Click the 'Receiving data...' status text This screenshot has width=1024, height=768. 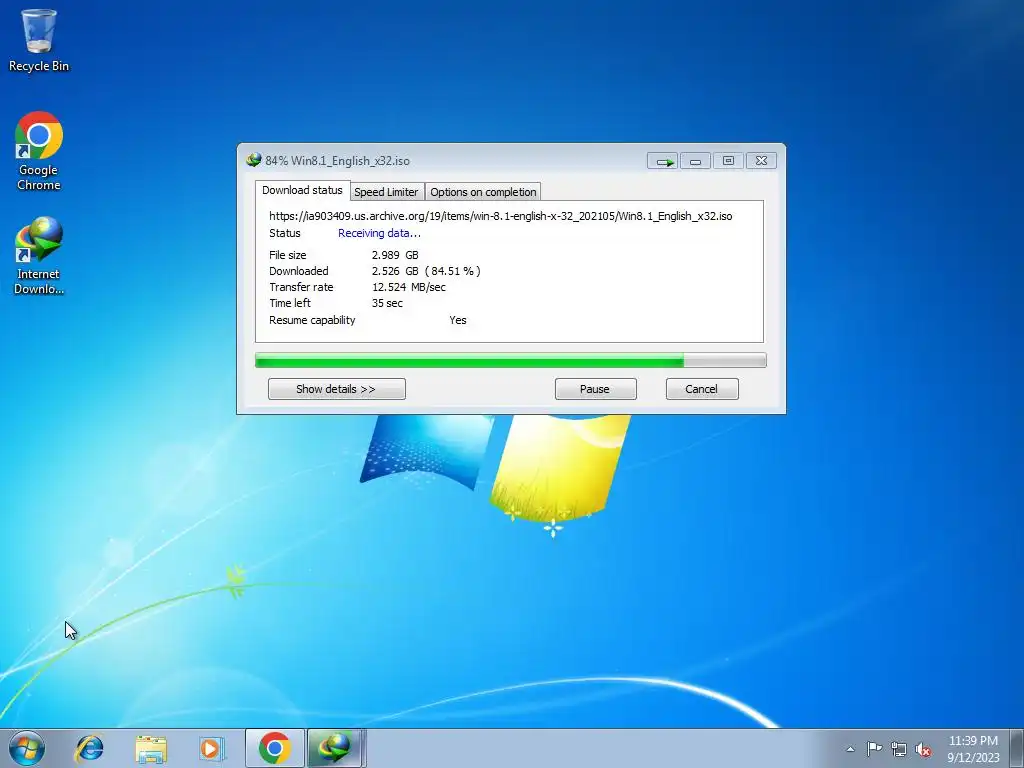click(x=379, y=233)
